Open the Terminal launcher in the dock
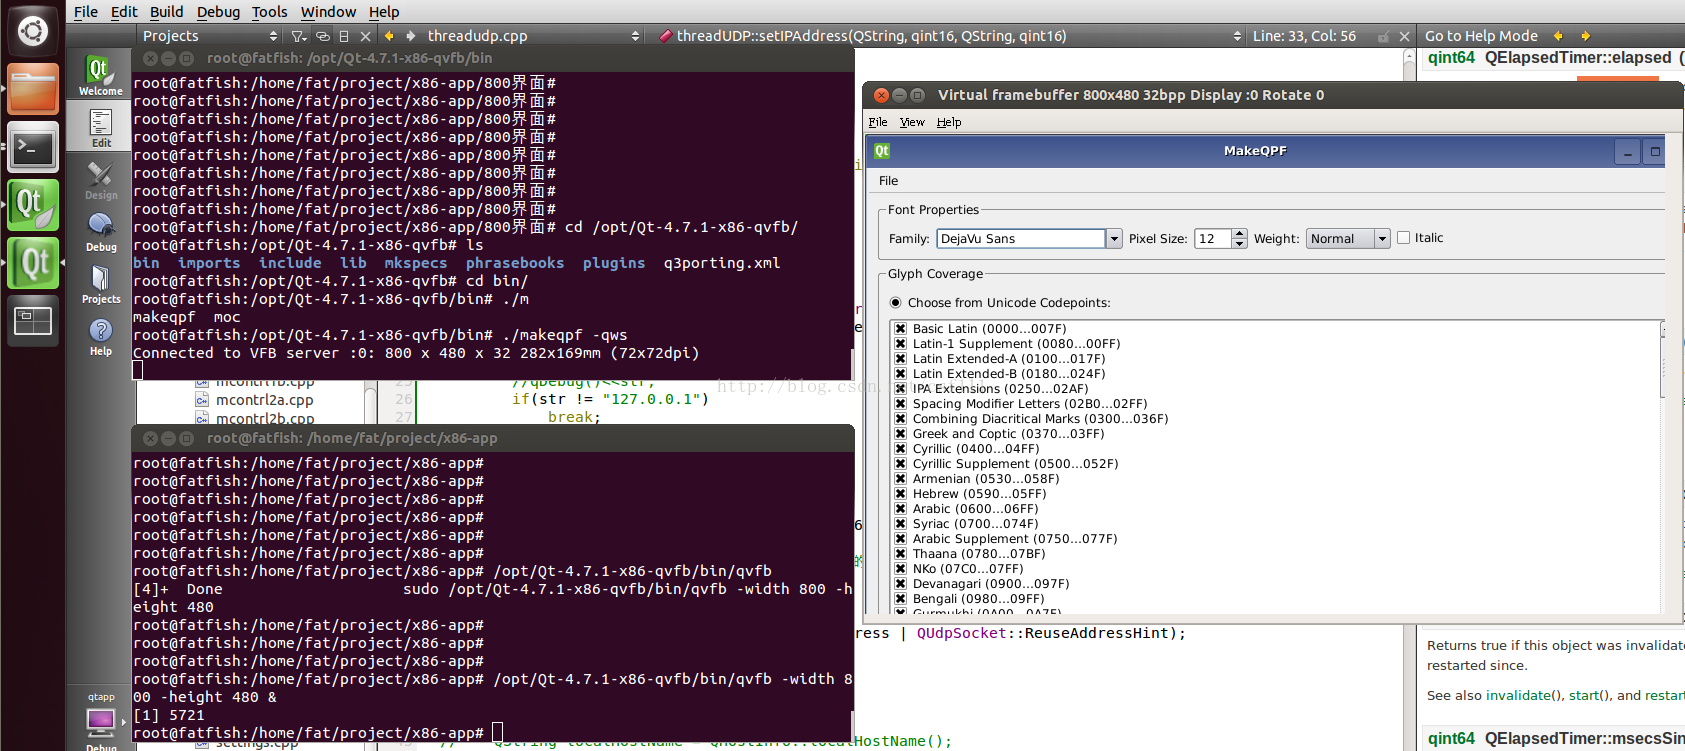 tap(33, 148)
